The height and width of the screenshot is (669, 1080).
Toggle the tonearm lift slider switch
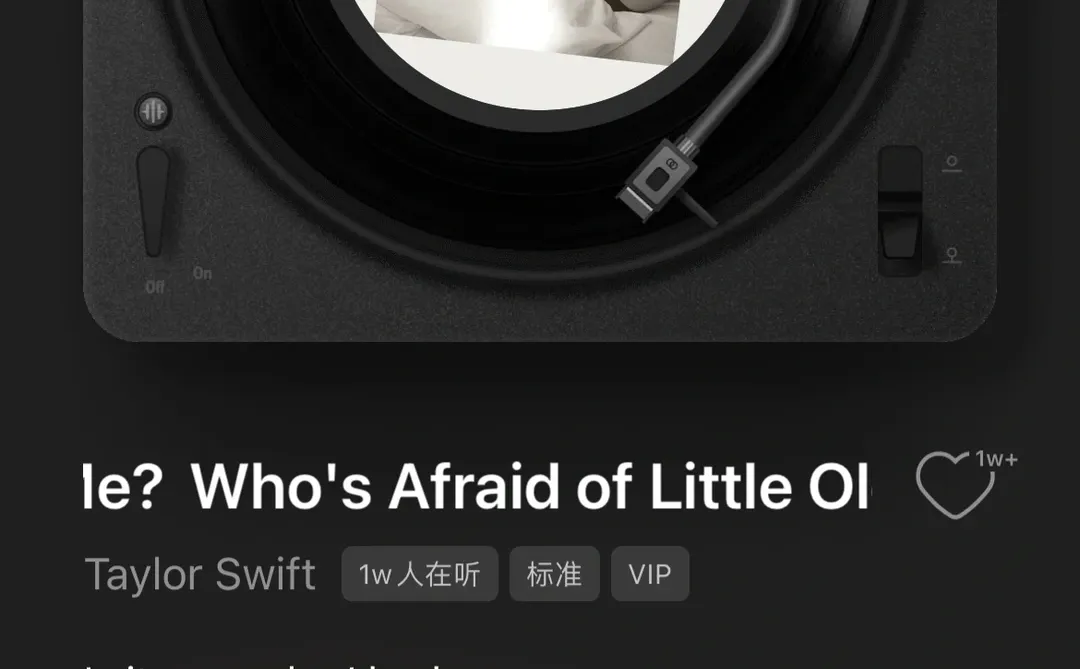pyautogui.click(x=900, y=211)
